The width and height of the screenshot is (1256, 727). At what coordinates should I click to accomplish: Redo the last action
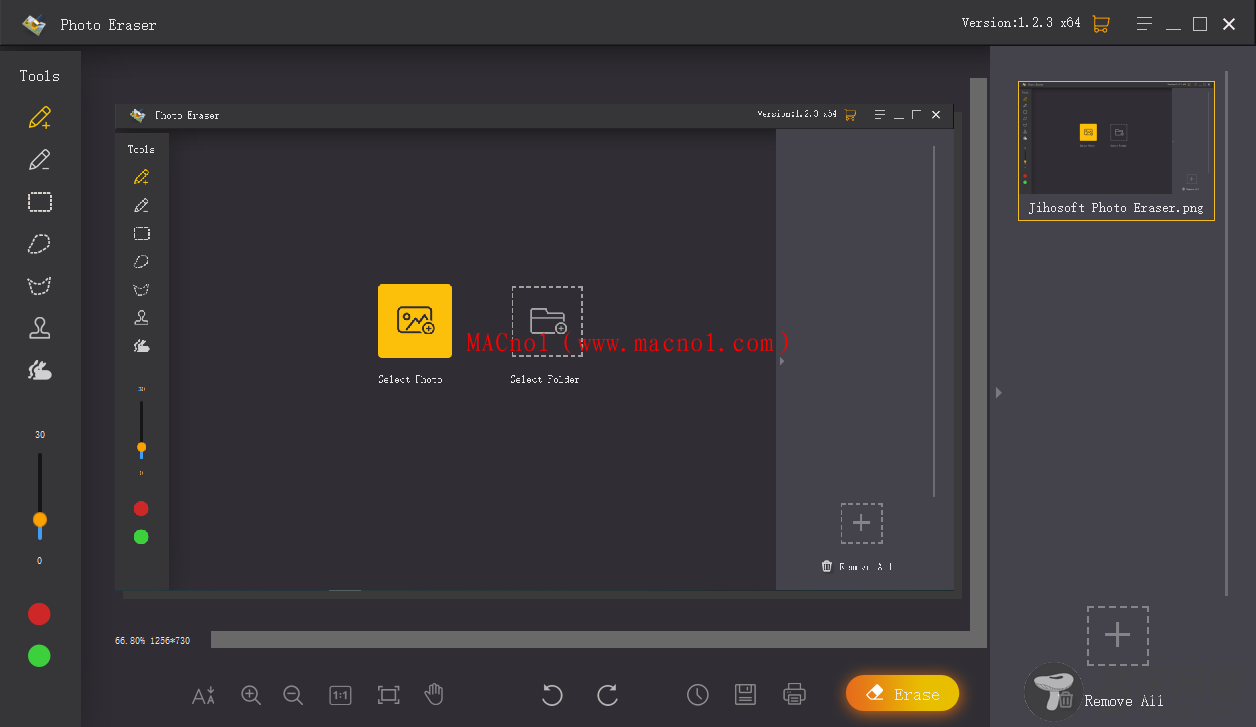[x=607, y=695]
